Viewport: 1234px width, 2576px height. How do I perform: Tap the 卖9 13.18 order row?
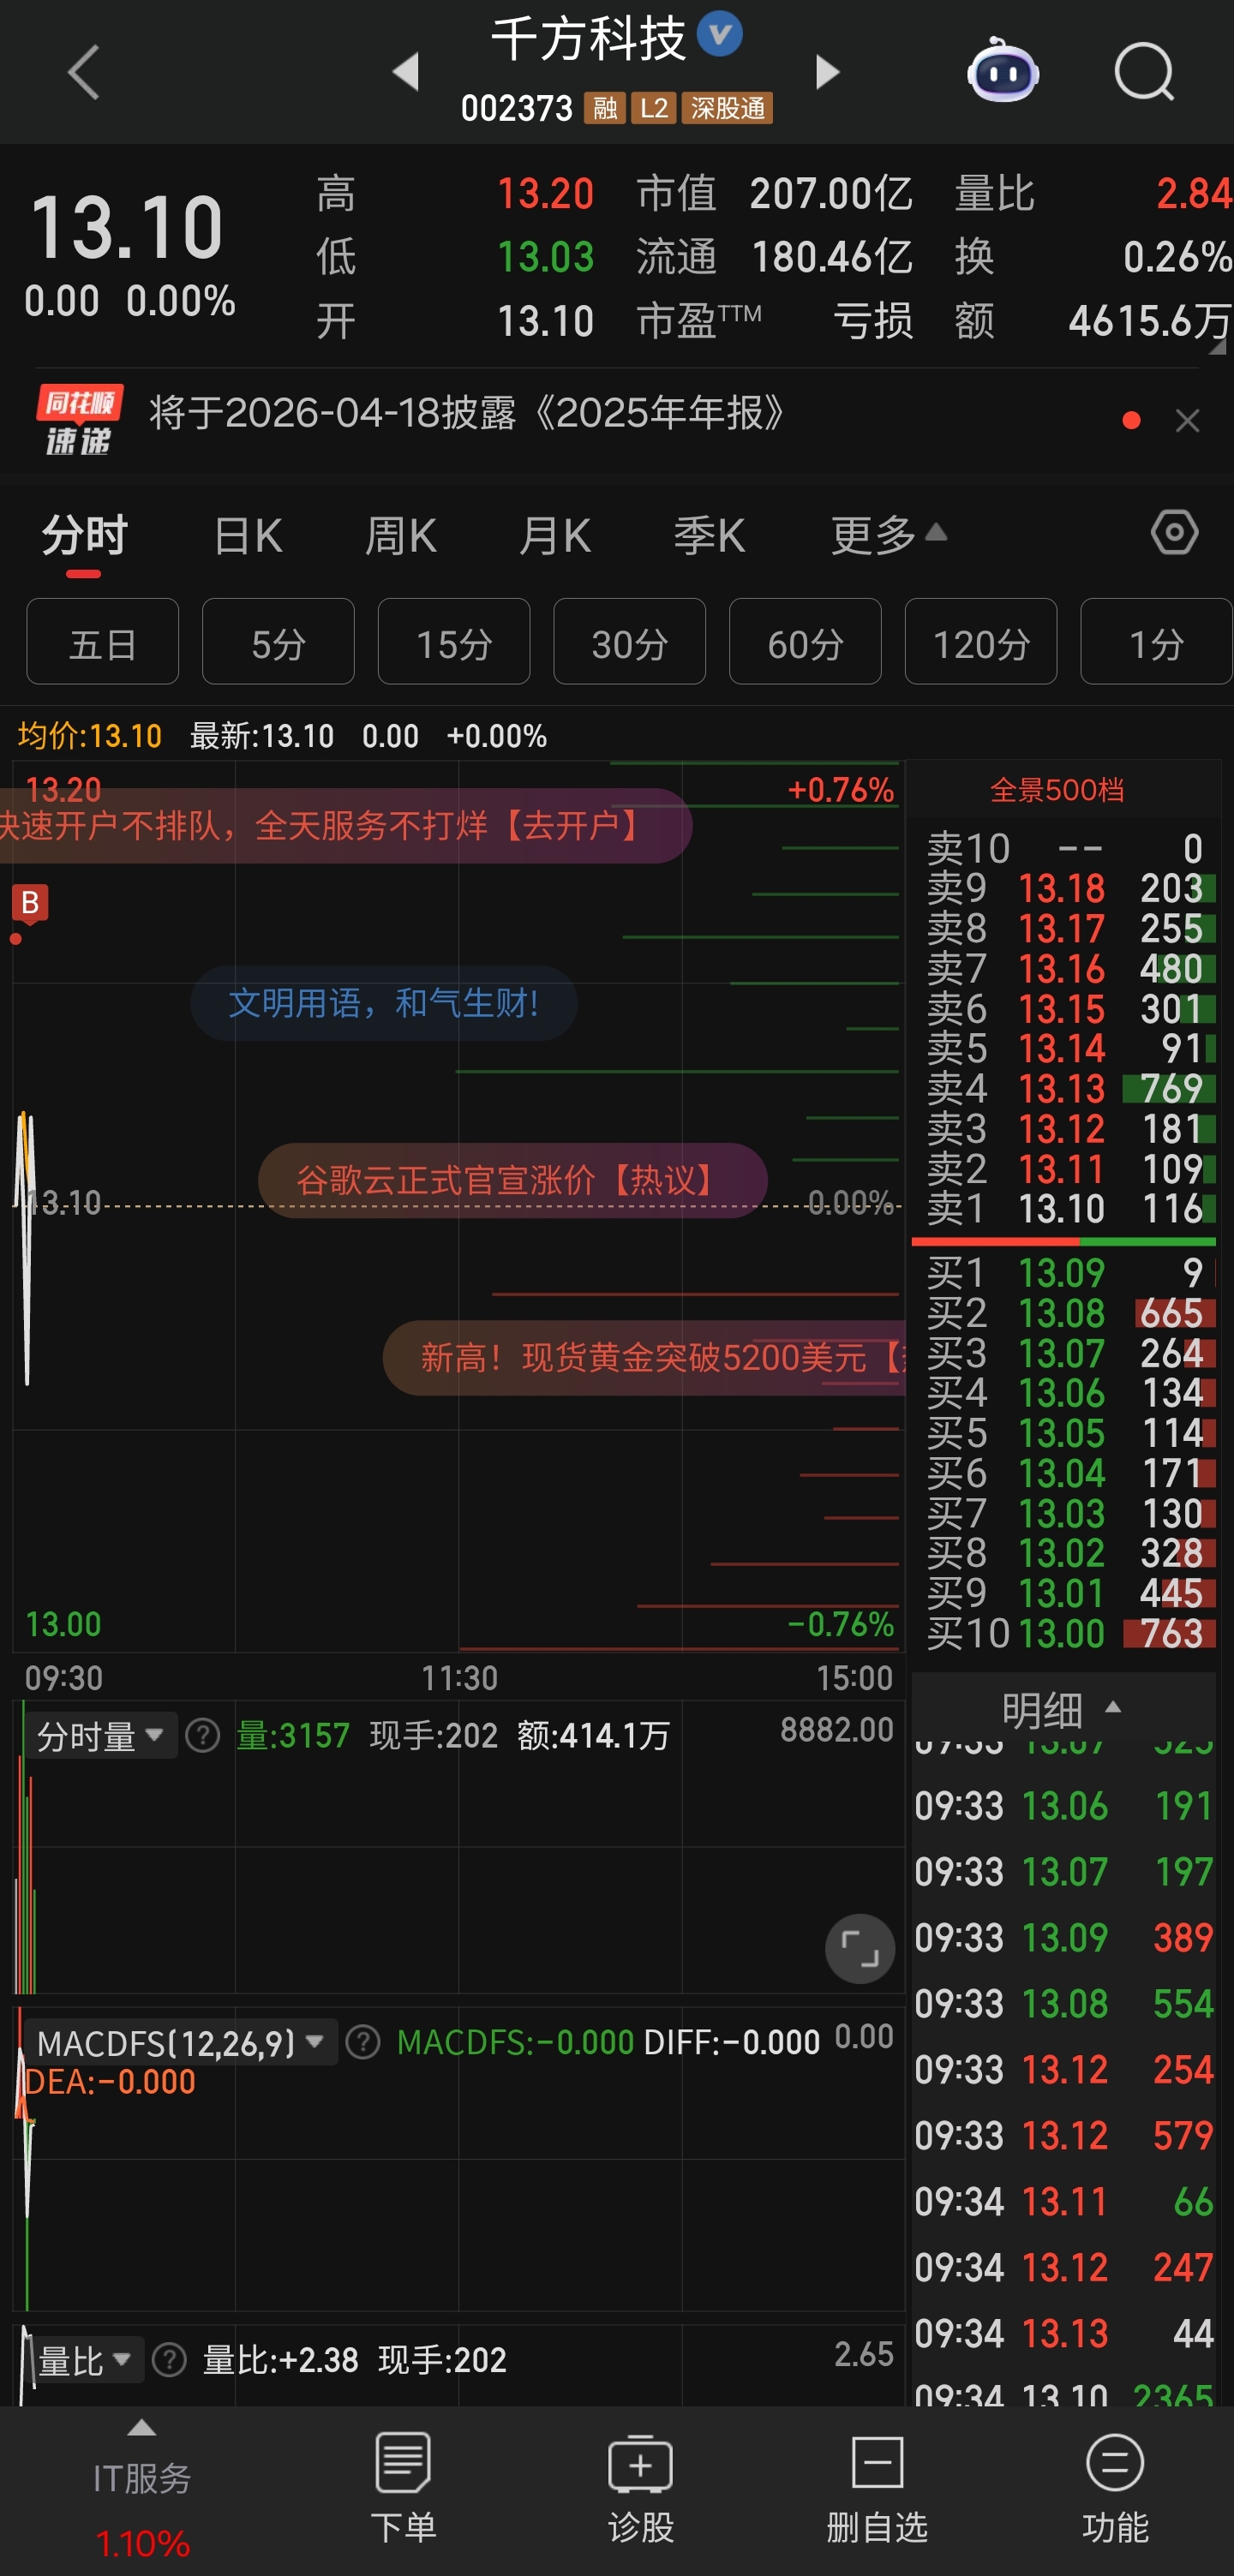click(x=1064, y=889)
